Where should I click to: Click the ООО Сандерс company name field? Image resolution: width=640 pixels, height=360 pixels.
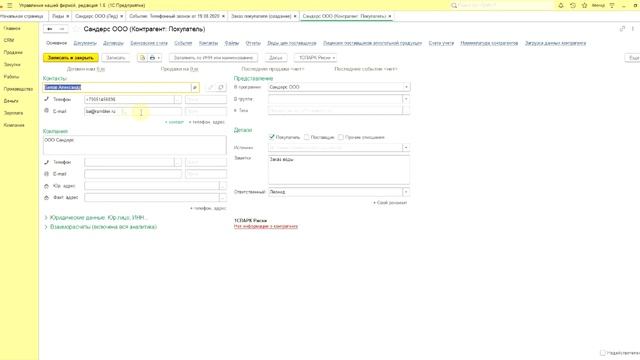[135, 145]
